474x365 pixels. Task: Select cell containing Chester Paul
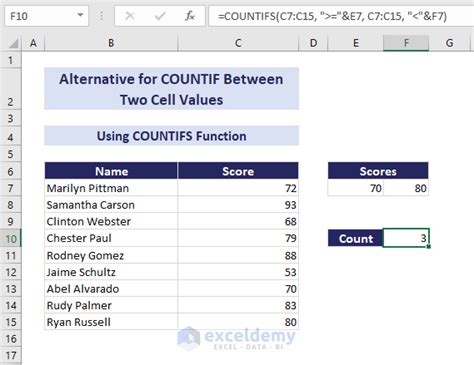111,238
